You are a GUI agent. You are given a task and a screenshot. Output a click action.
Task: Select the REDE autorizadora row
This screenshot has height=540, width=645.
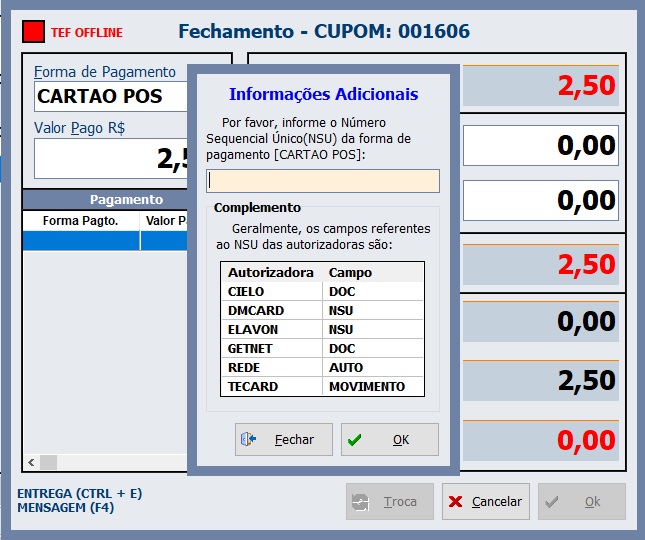322,367
